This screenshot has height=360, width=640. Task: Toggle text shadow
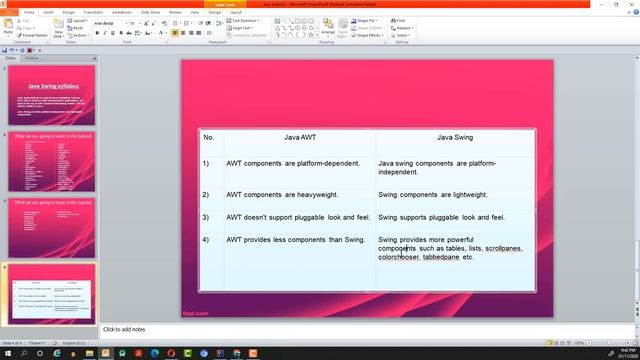click(121, 33)
